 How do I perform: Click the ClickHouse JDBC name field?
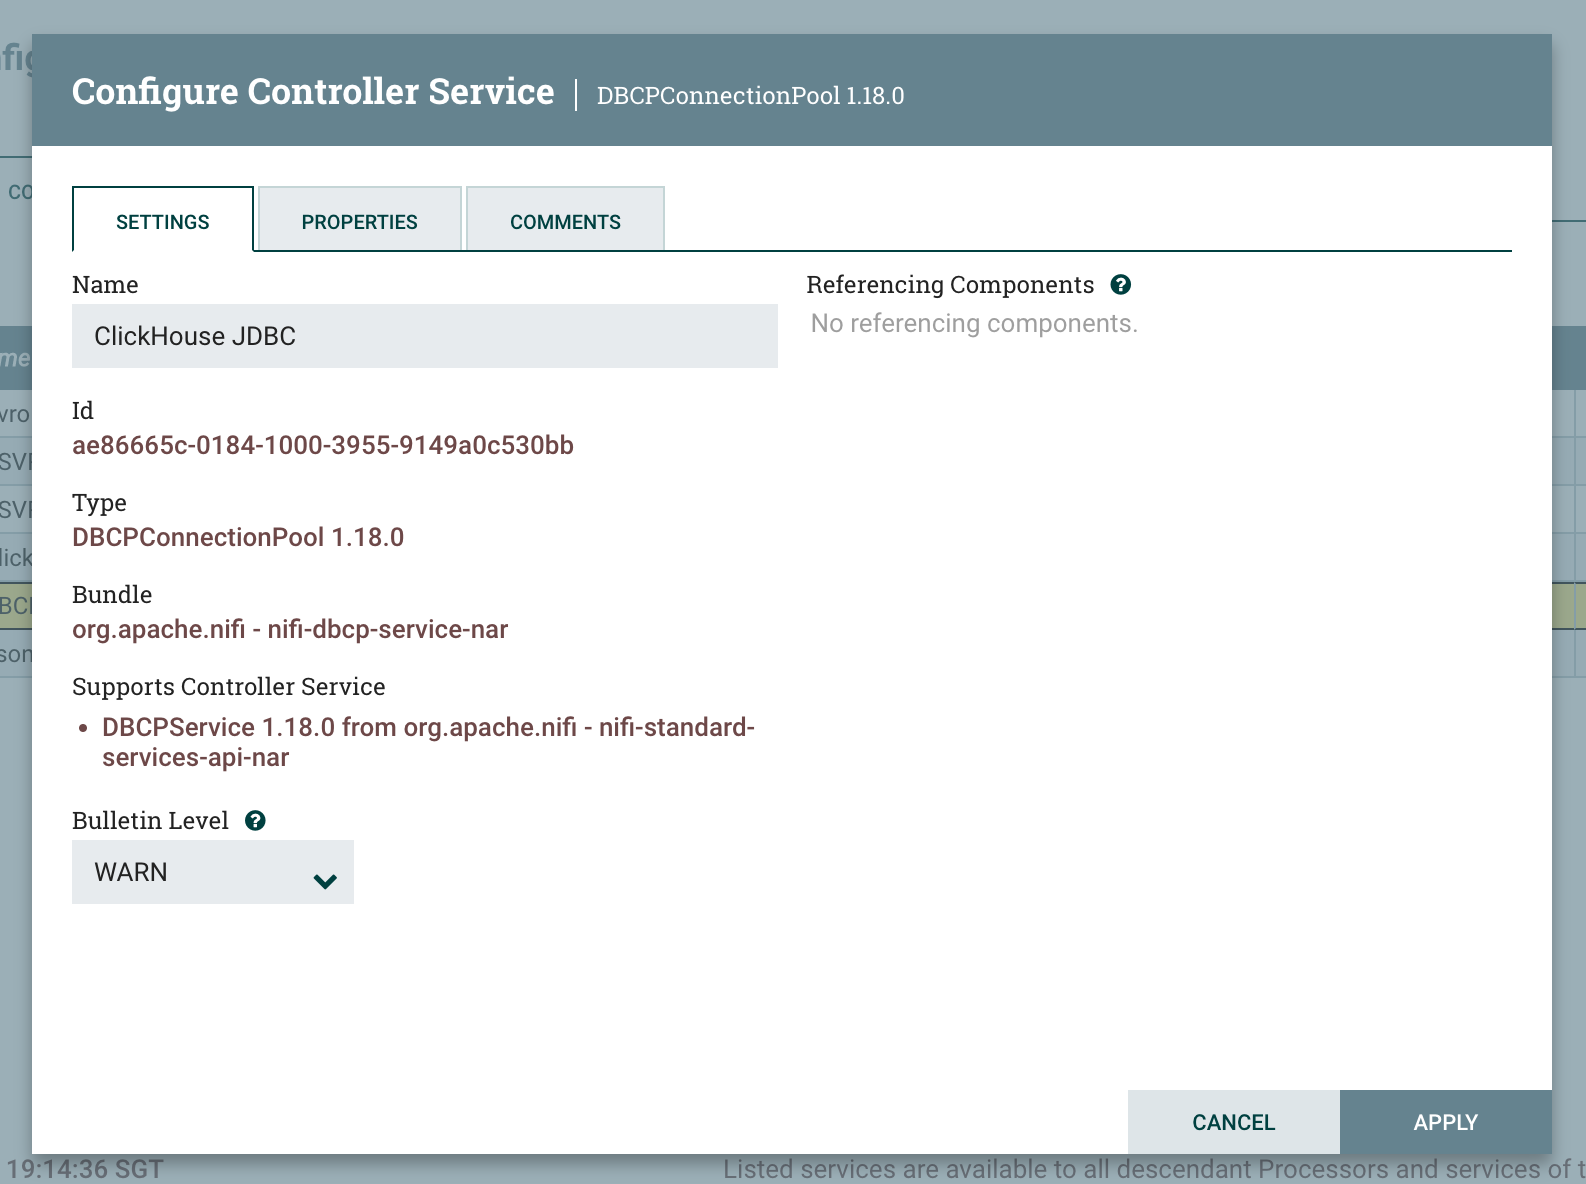click(424, 336)
